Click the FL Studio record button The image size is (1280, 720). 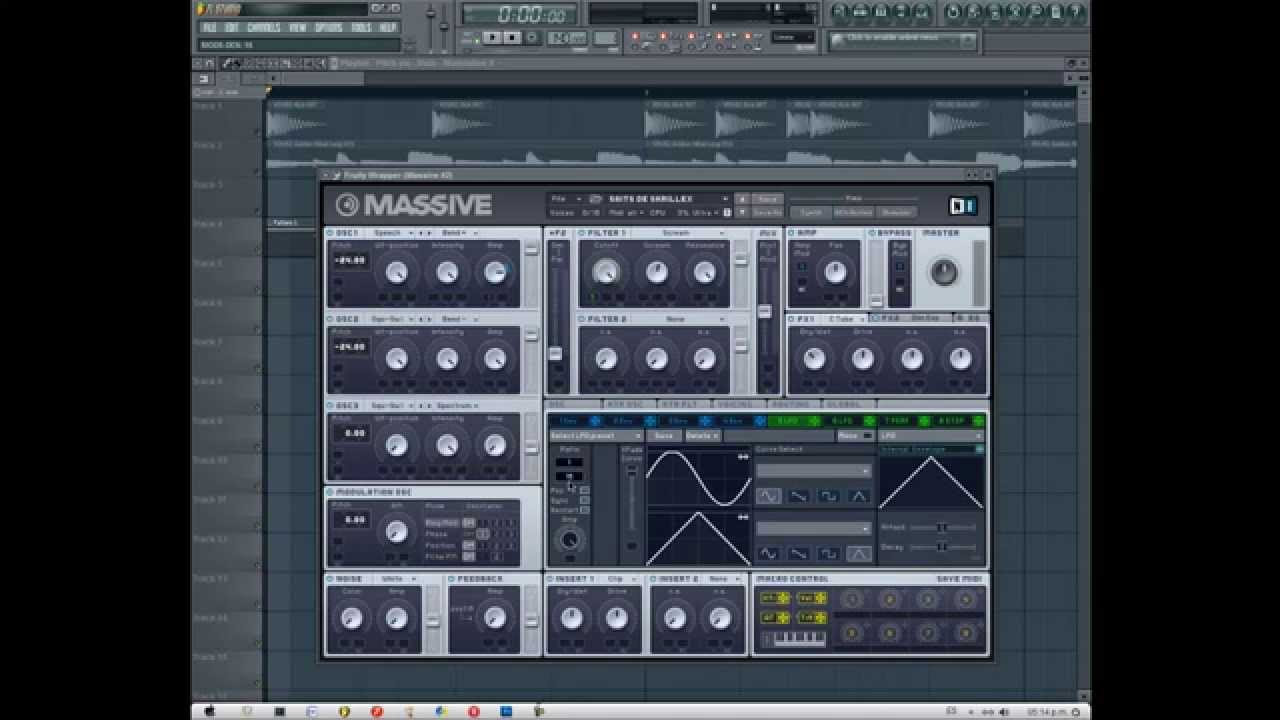(532, 37)
